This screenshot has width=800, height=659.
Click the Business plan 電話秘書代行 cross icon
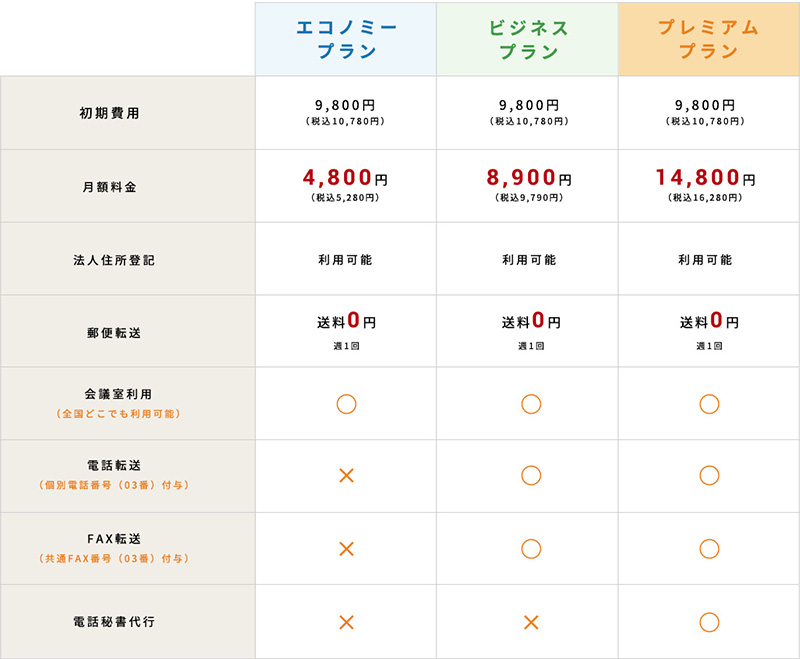[x=531, y=622]
